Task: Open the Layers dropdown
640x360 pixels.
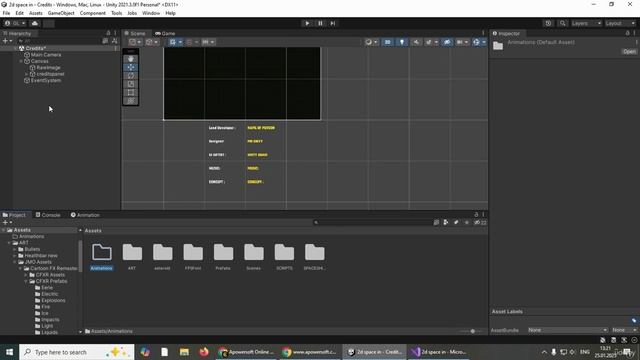Action: pyautogui.click(x=586, y=23)
